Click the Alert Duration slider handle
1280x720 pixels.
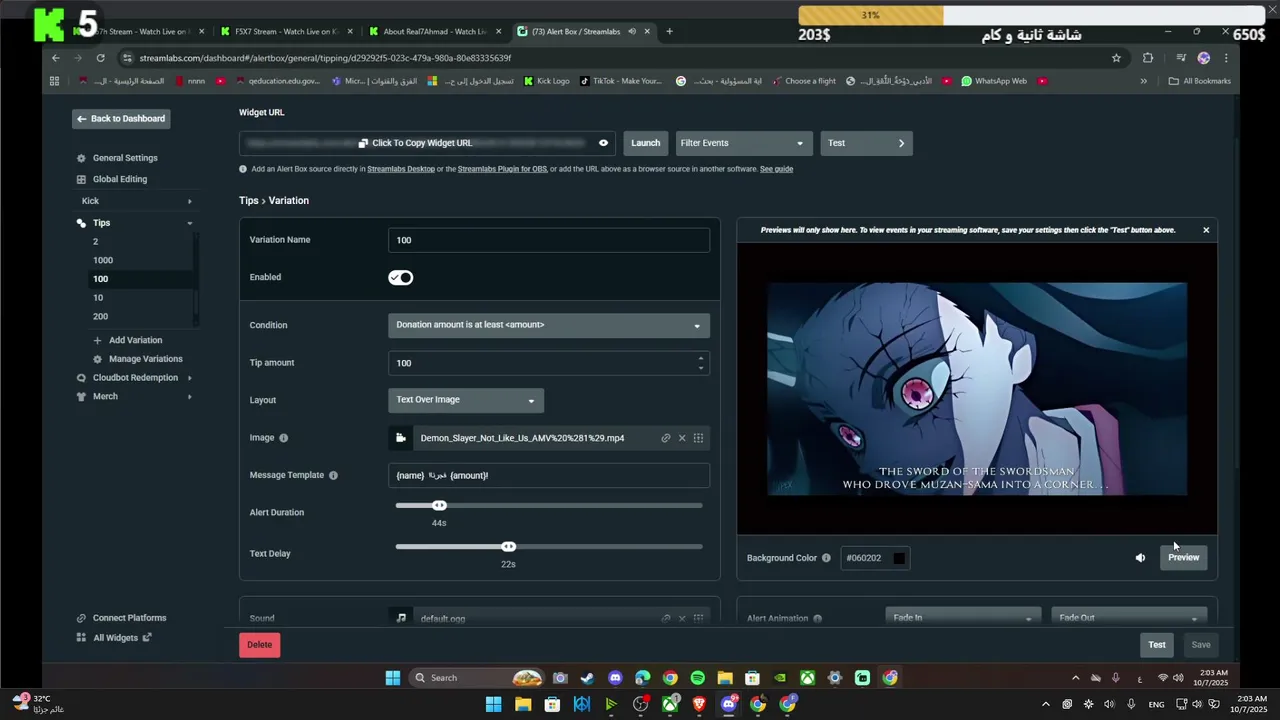coord(439,505)
